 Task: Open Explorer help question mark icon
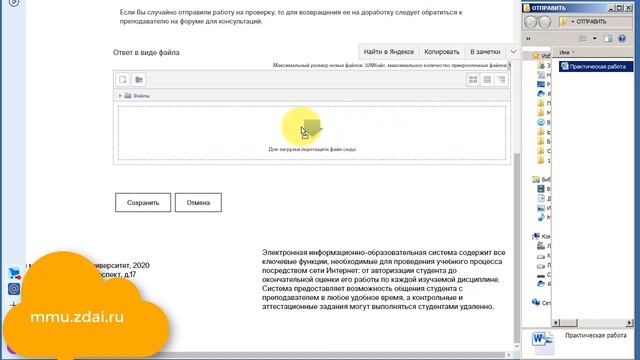[x=622, y=38]
